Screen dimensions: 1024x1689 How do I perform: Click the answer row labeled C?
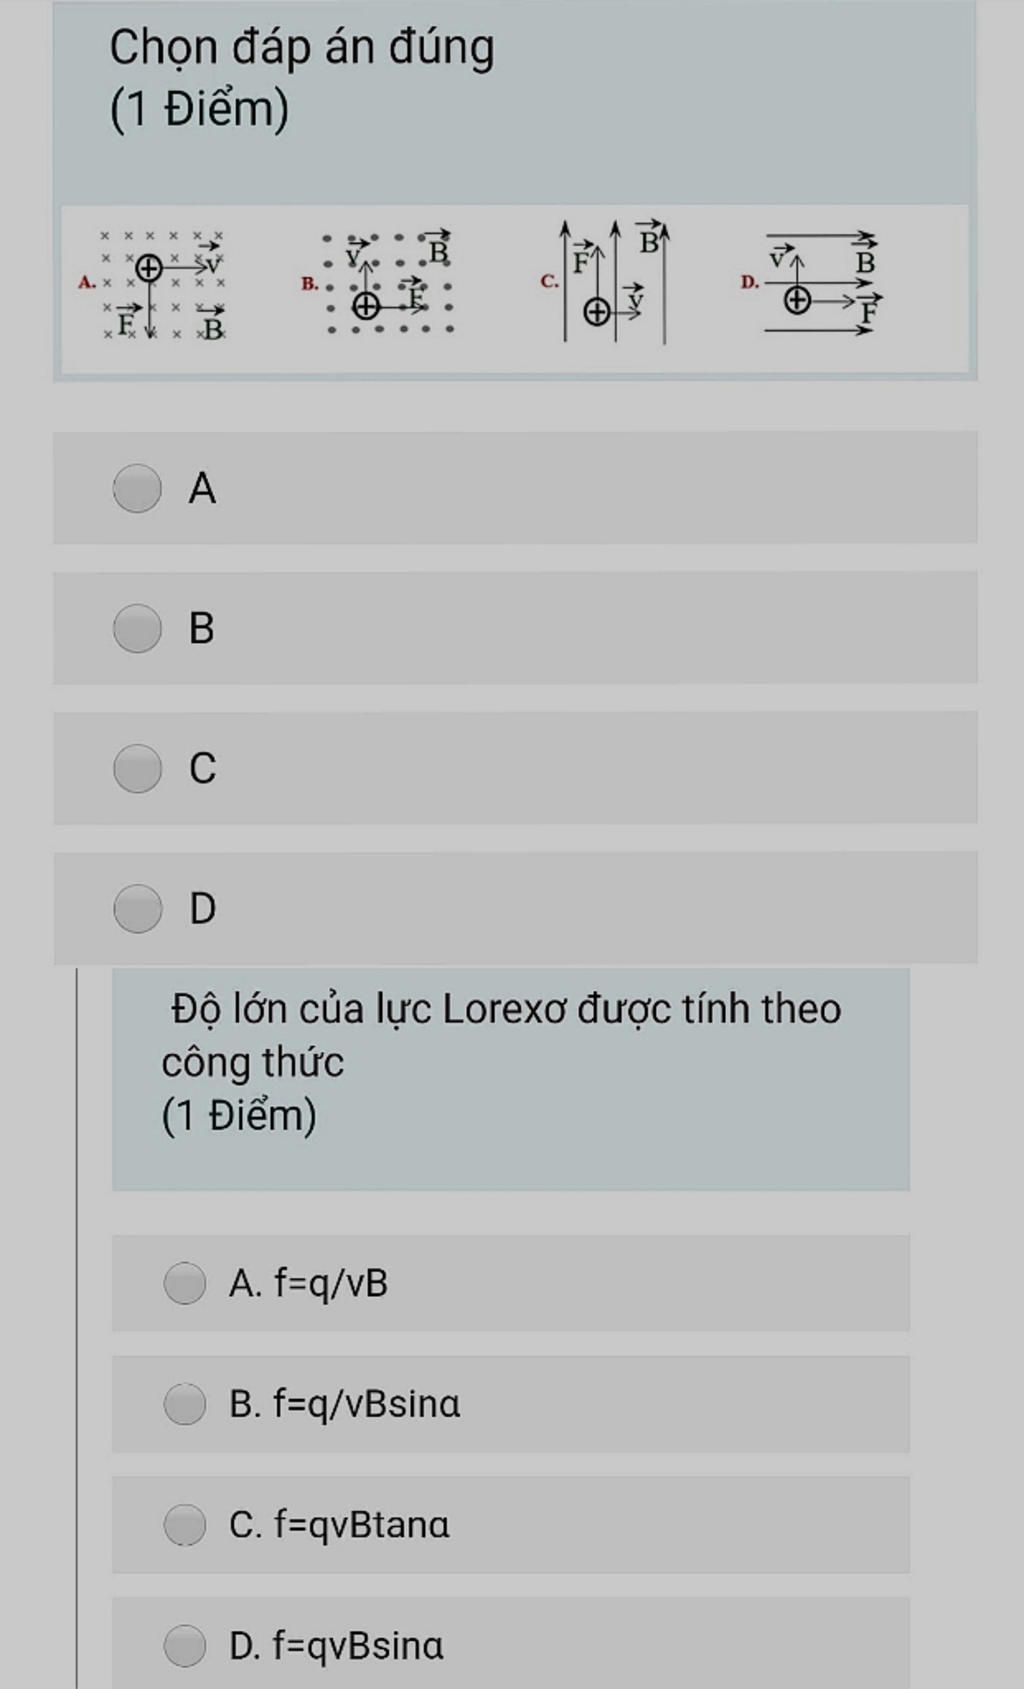coord(515,768)
